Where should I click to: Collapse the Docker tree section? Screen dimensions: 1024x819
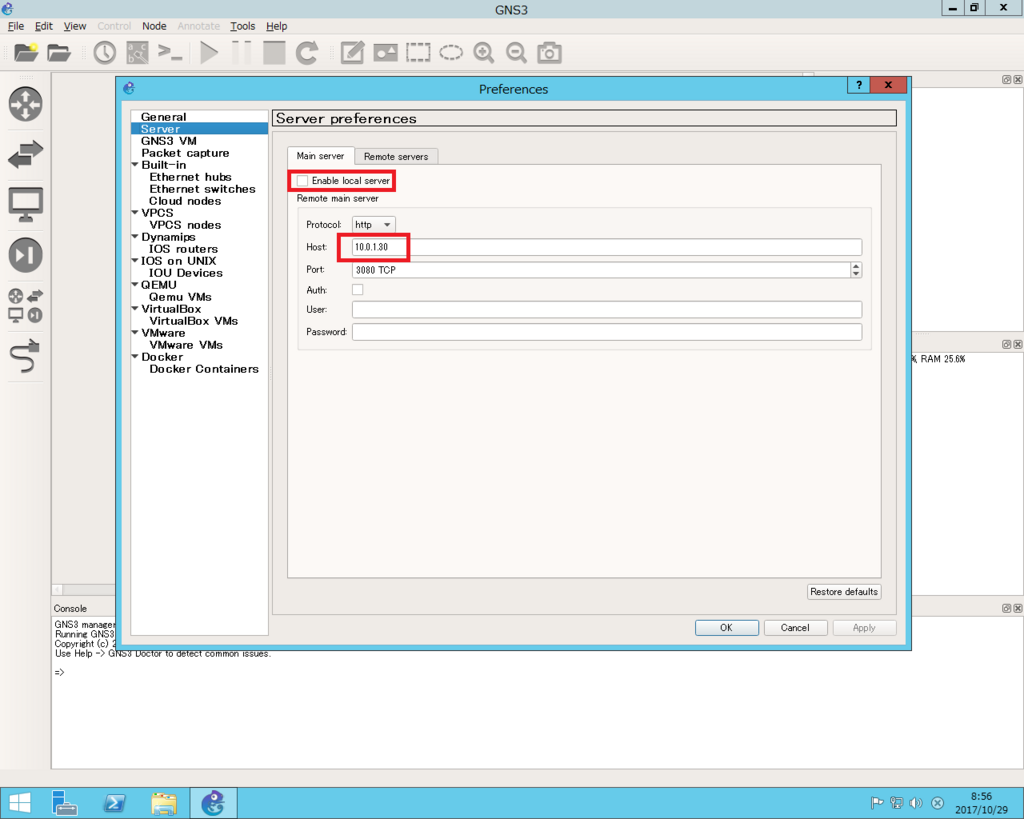[135, 357]
